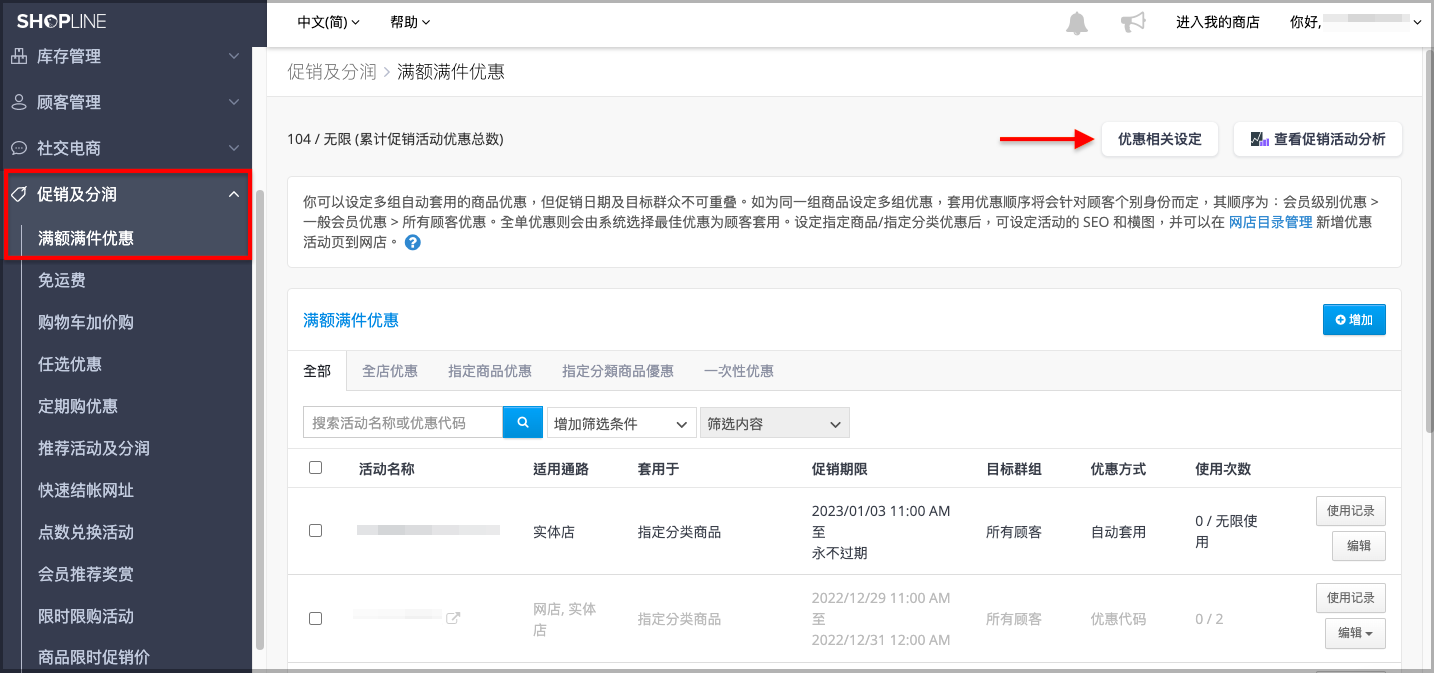Click the customer management person icon
This screenshot has height=673, width=1434.
(x=19, y=102)
